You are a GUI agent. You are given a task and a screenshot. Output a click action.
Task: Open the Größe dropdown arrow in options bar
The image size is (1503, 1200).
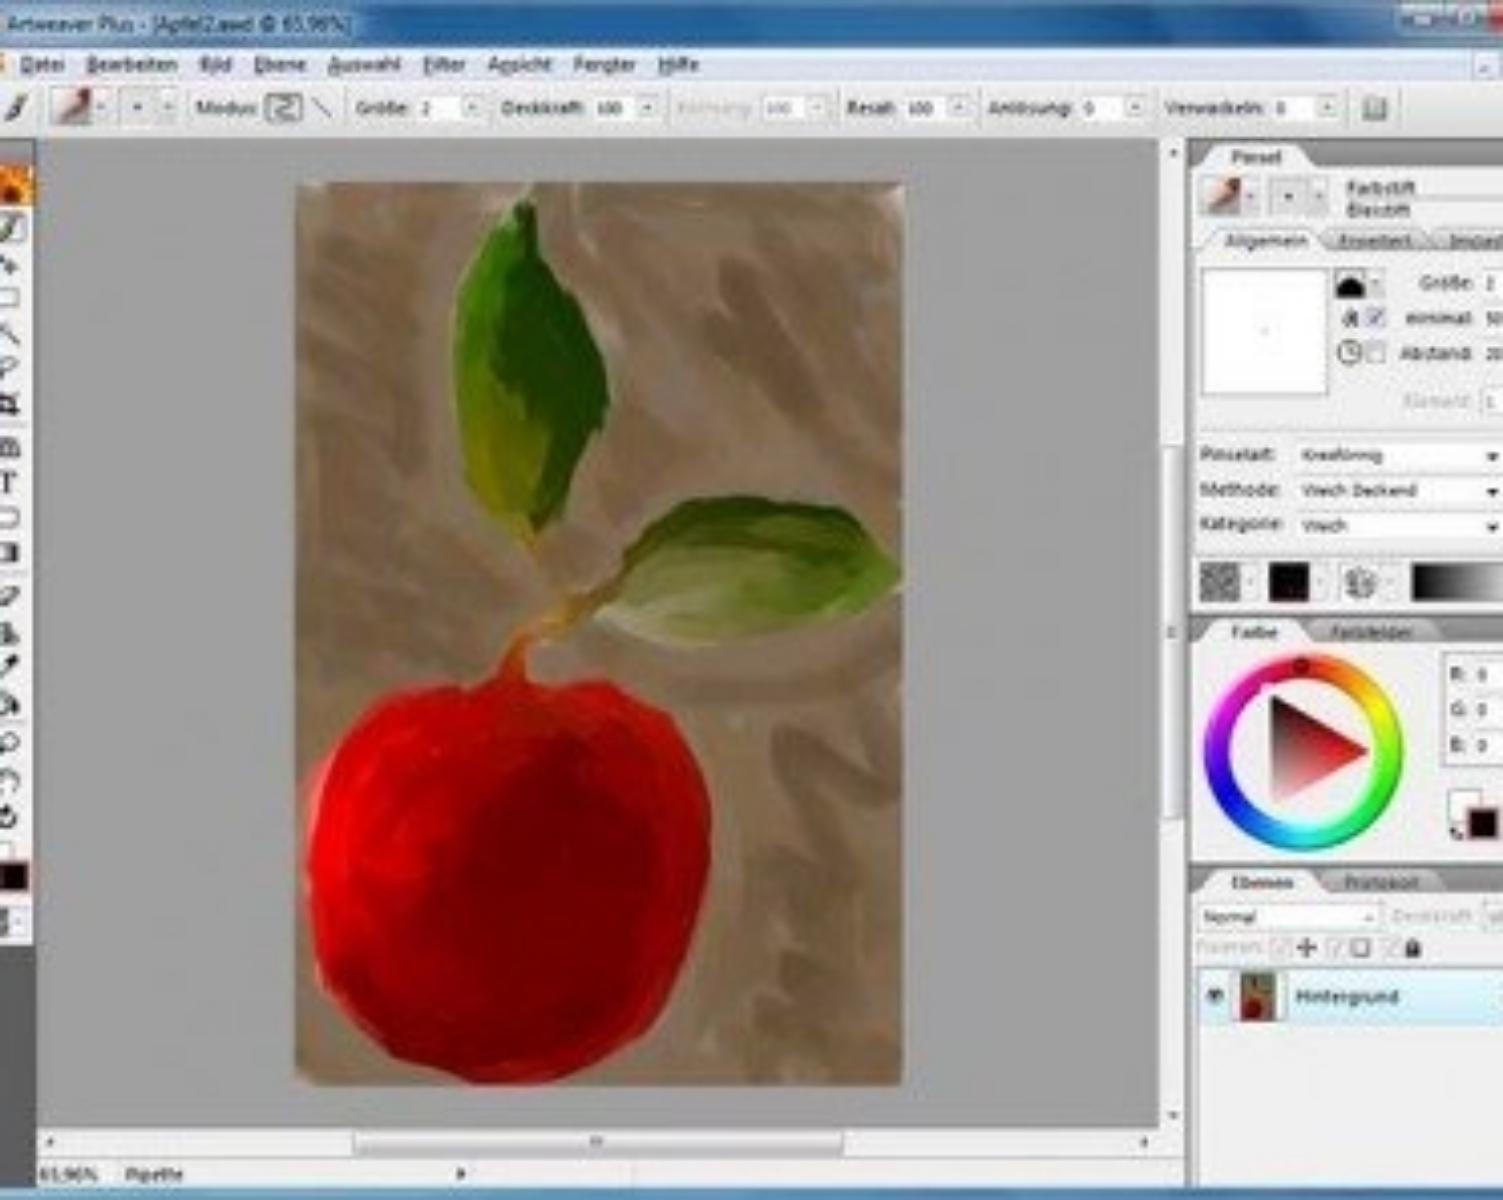(473, 108)
